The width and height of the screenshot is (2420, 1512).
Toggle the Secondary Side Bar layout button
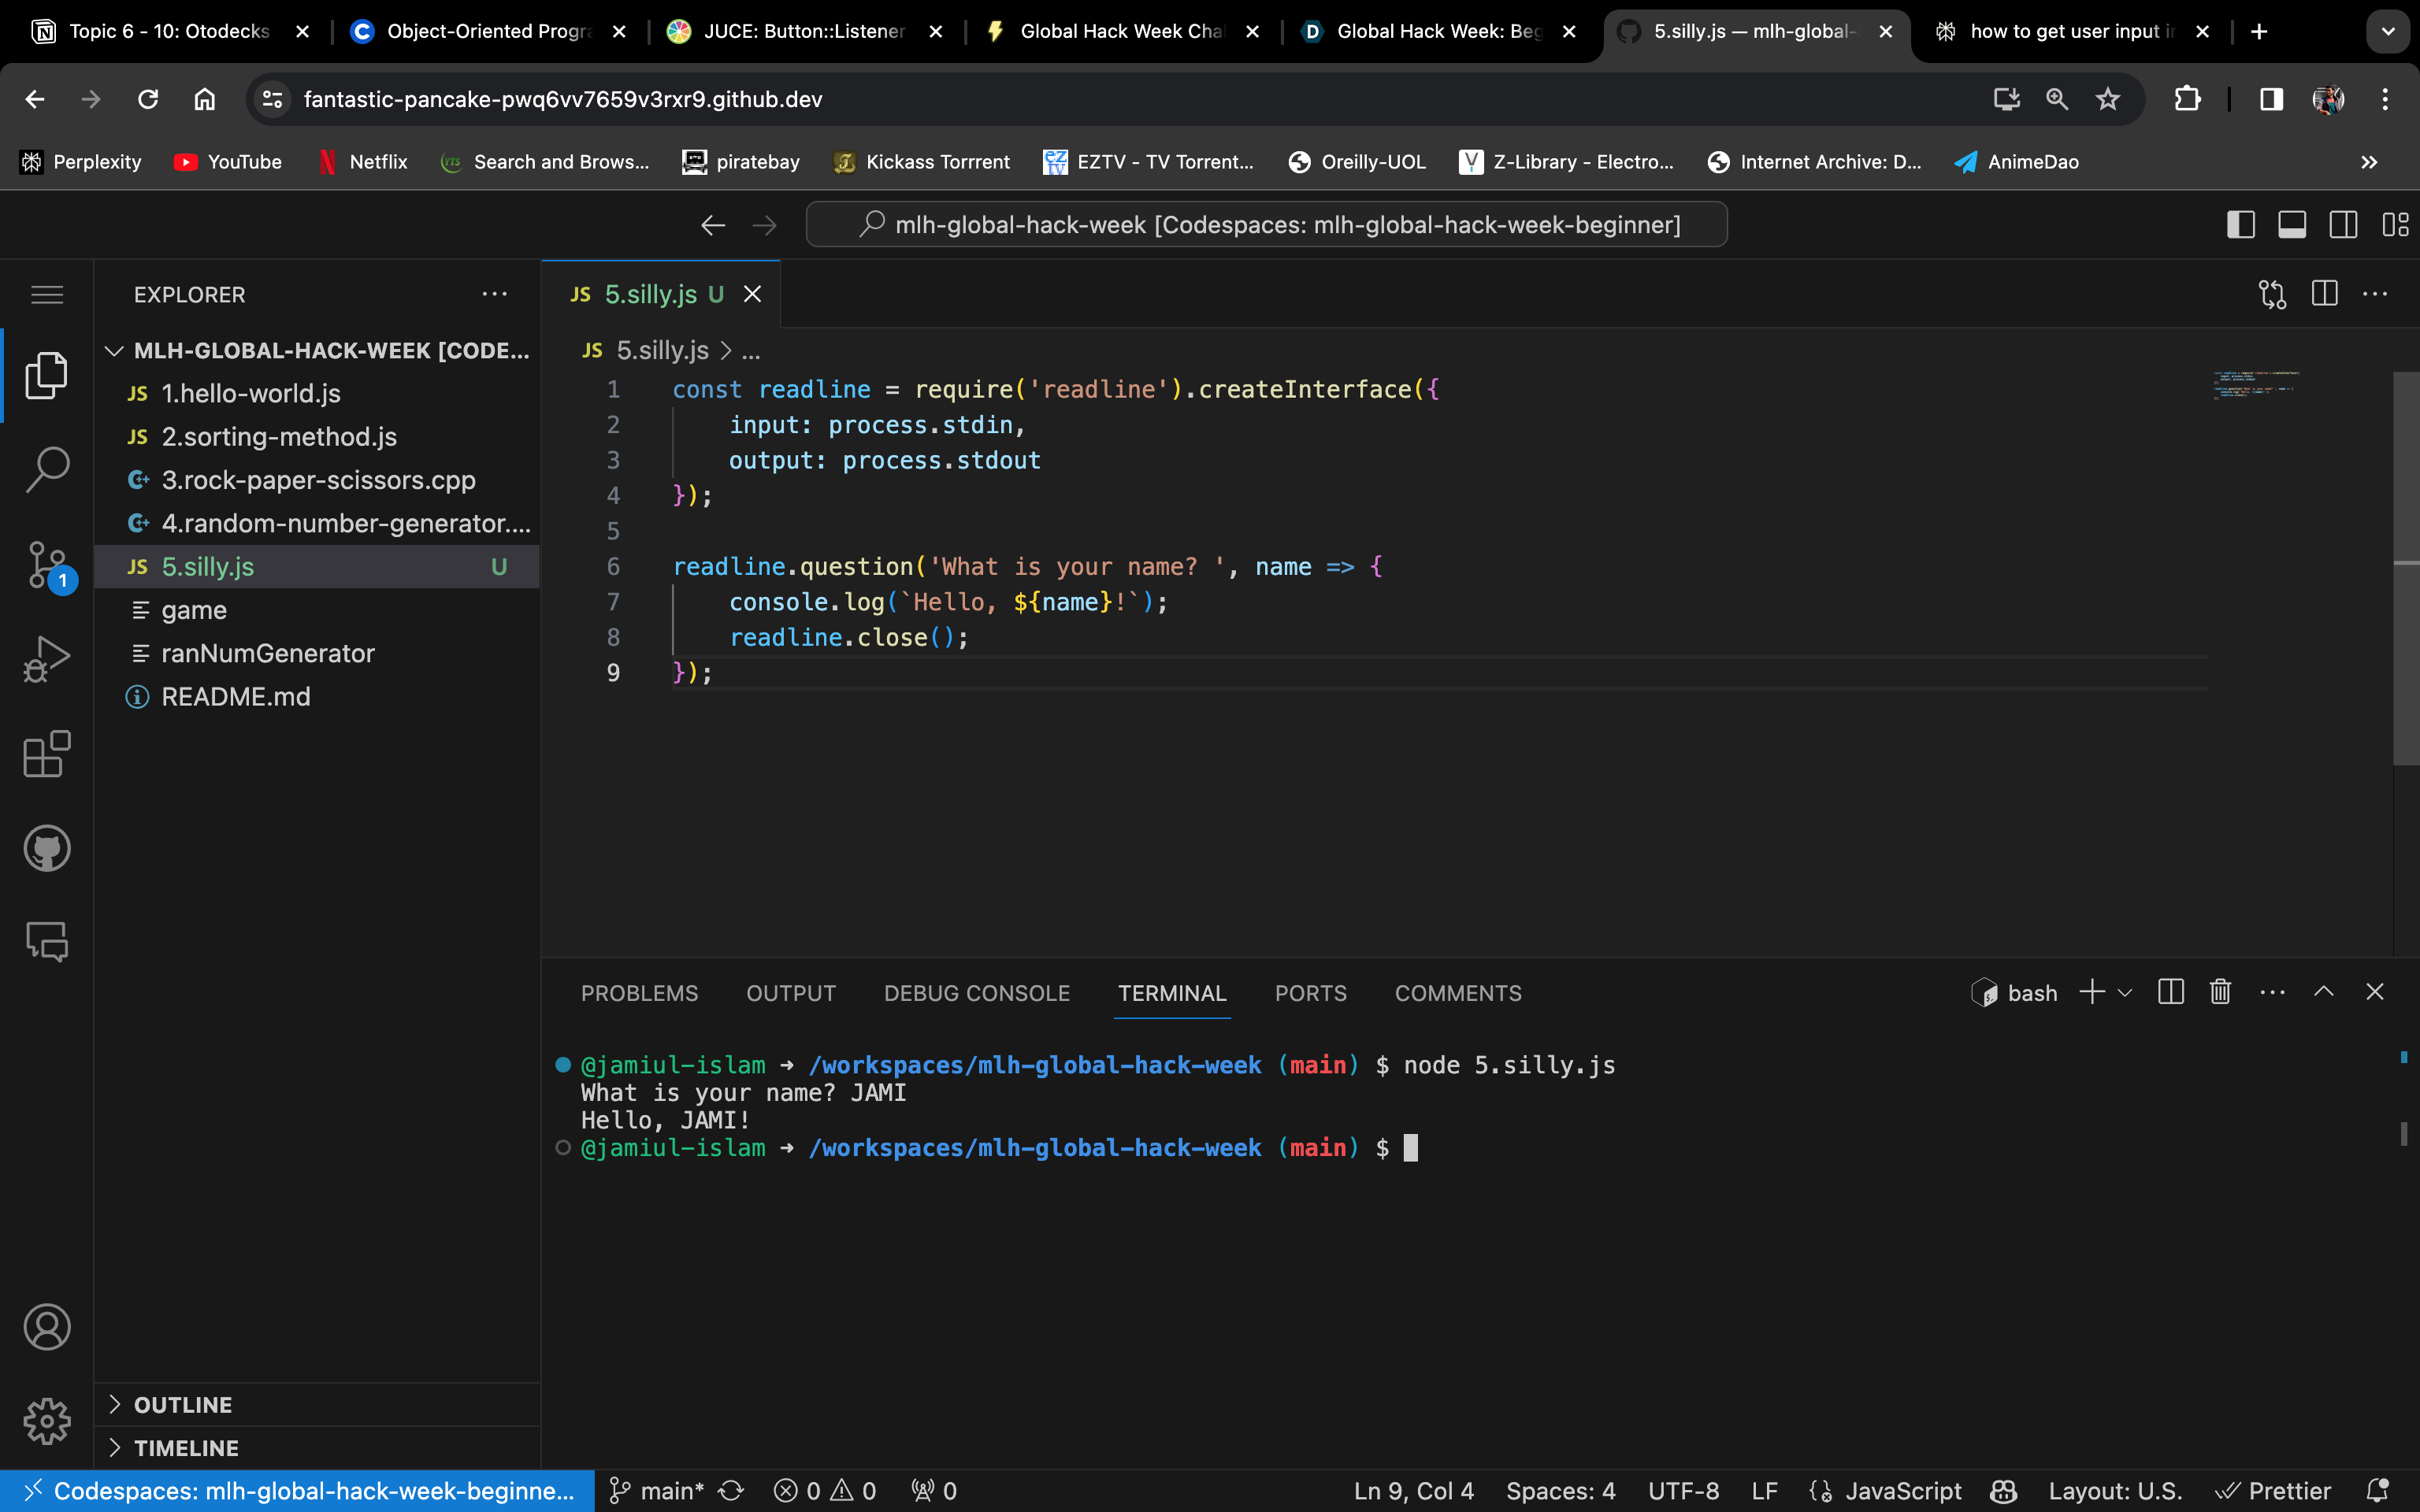click(x=2343, y=225)
